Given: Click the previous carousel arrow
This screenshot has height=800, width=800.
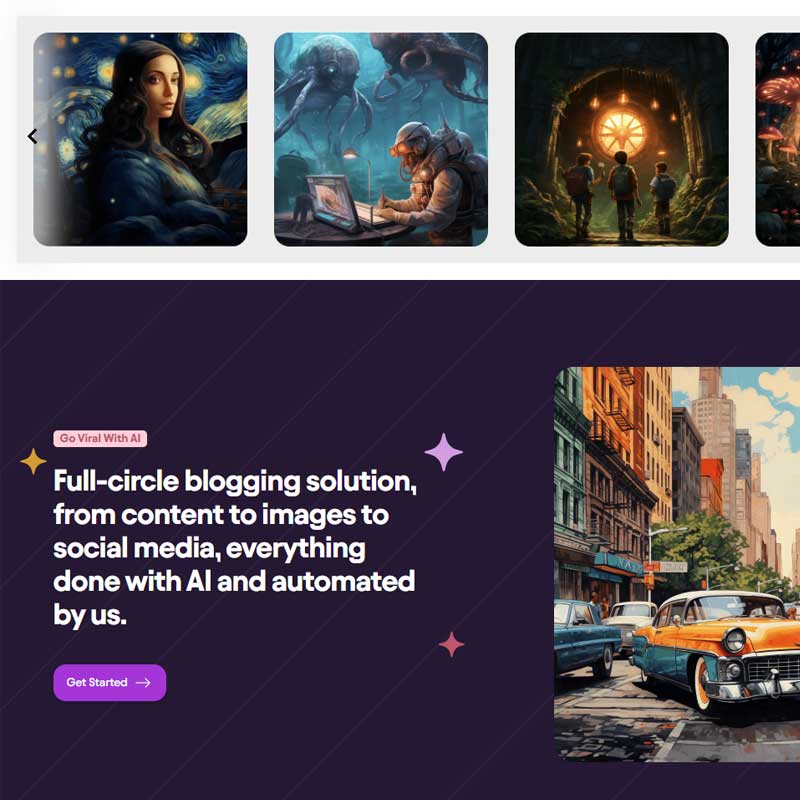Looking at the screenshot, I should (x=33, y=136).
